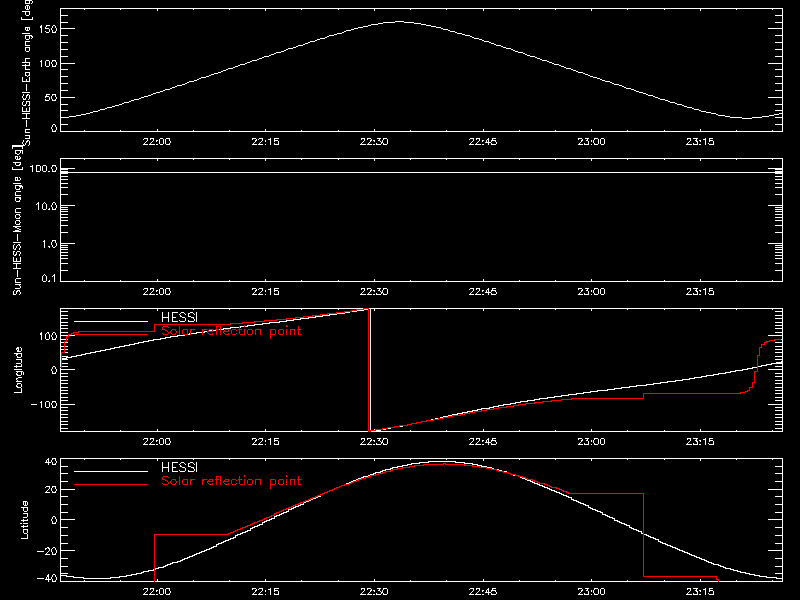The height and width of the screenshot is (600, 800).
Task: Click the flat Moon angle line
Action: (421, 172)
